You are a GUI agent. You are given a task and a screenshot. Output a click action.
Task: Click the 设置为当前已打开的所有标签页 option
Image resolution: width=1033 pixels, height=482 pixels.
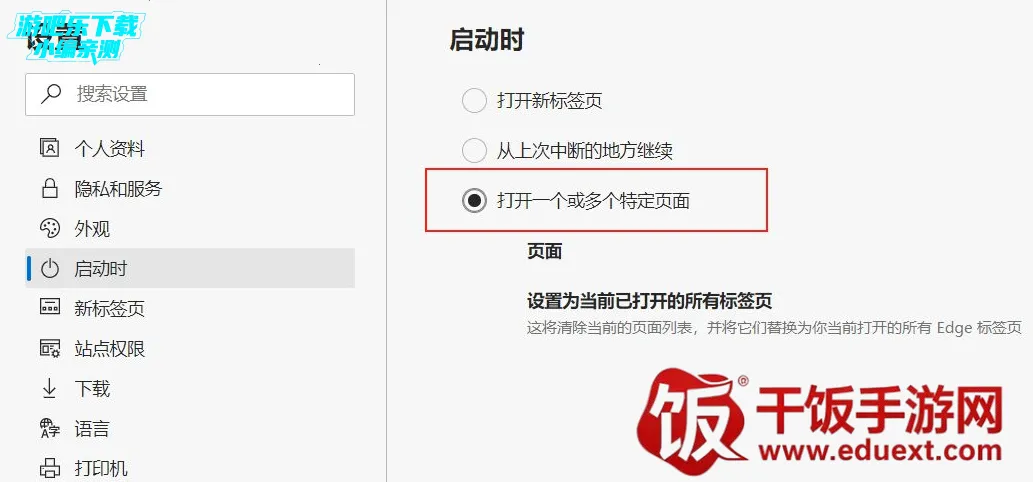point(650,302)
